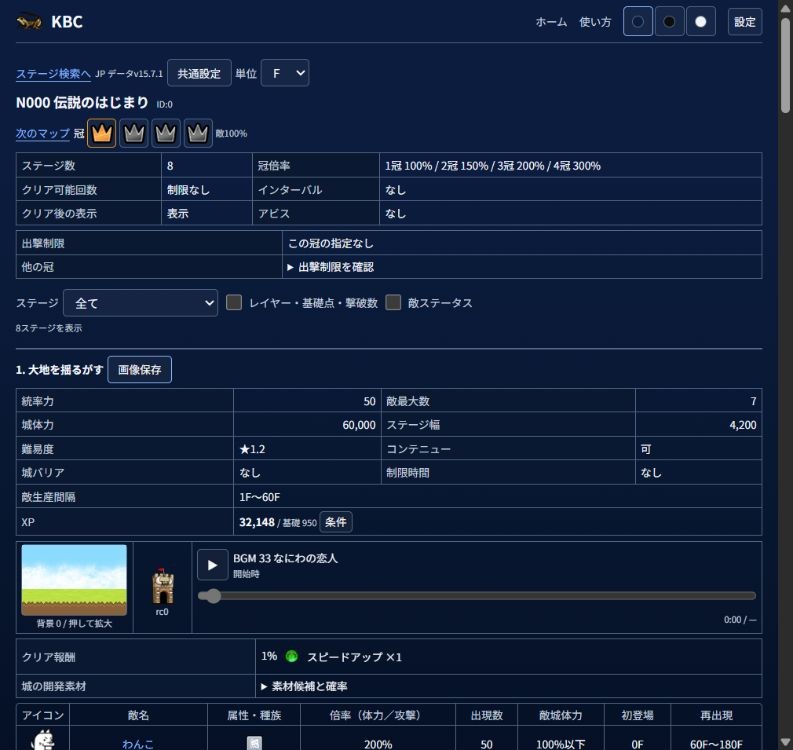Click the ★1.2 難易度 value
Image resolution: width=793 pixels, height=750 pixels.
coord(252,449)
